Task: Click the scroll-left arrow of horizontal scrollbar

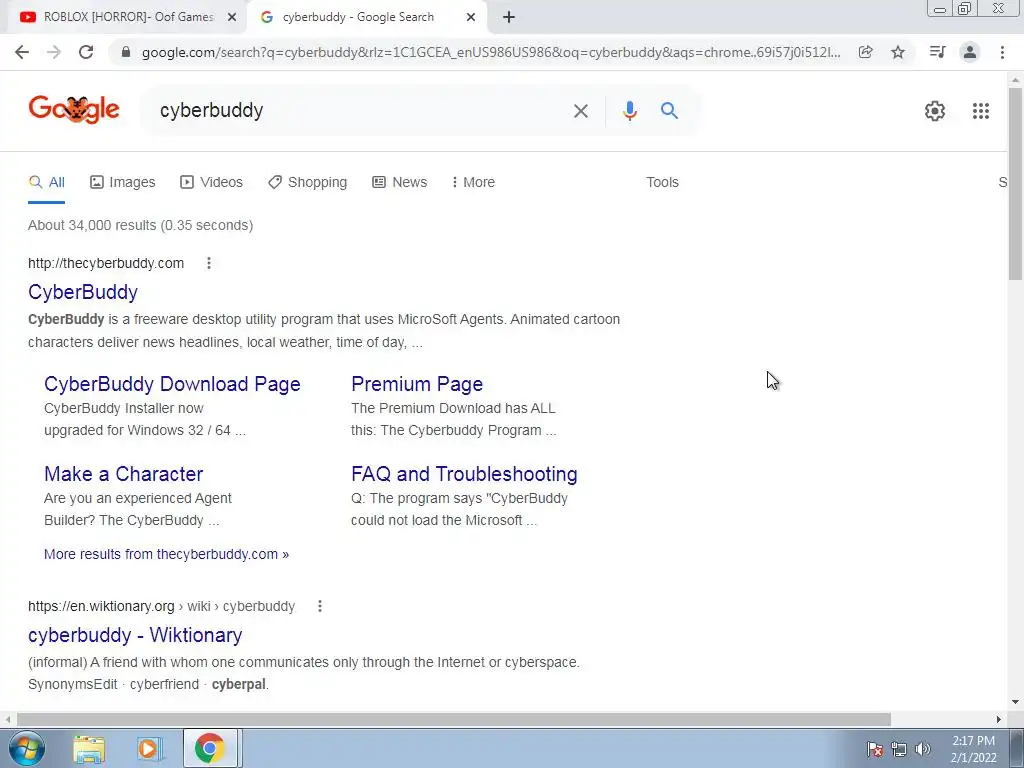Action: point(7,719)
